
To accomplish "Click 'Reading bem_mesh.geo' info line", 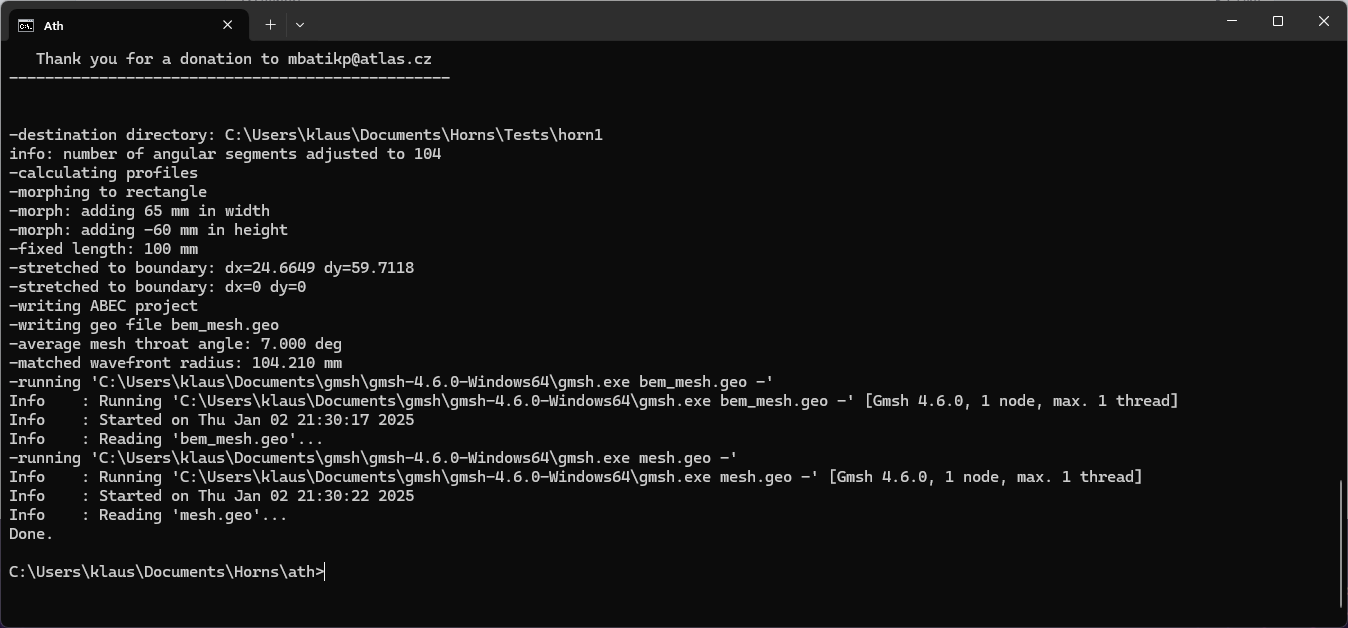I will (x=166, y=439).
